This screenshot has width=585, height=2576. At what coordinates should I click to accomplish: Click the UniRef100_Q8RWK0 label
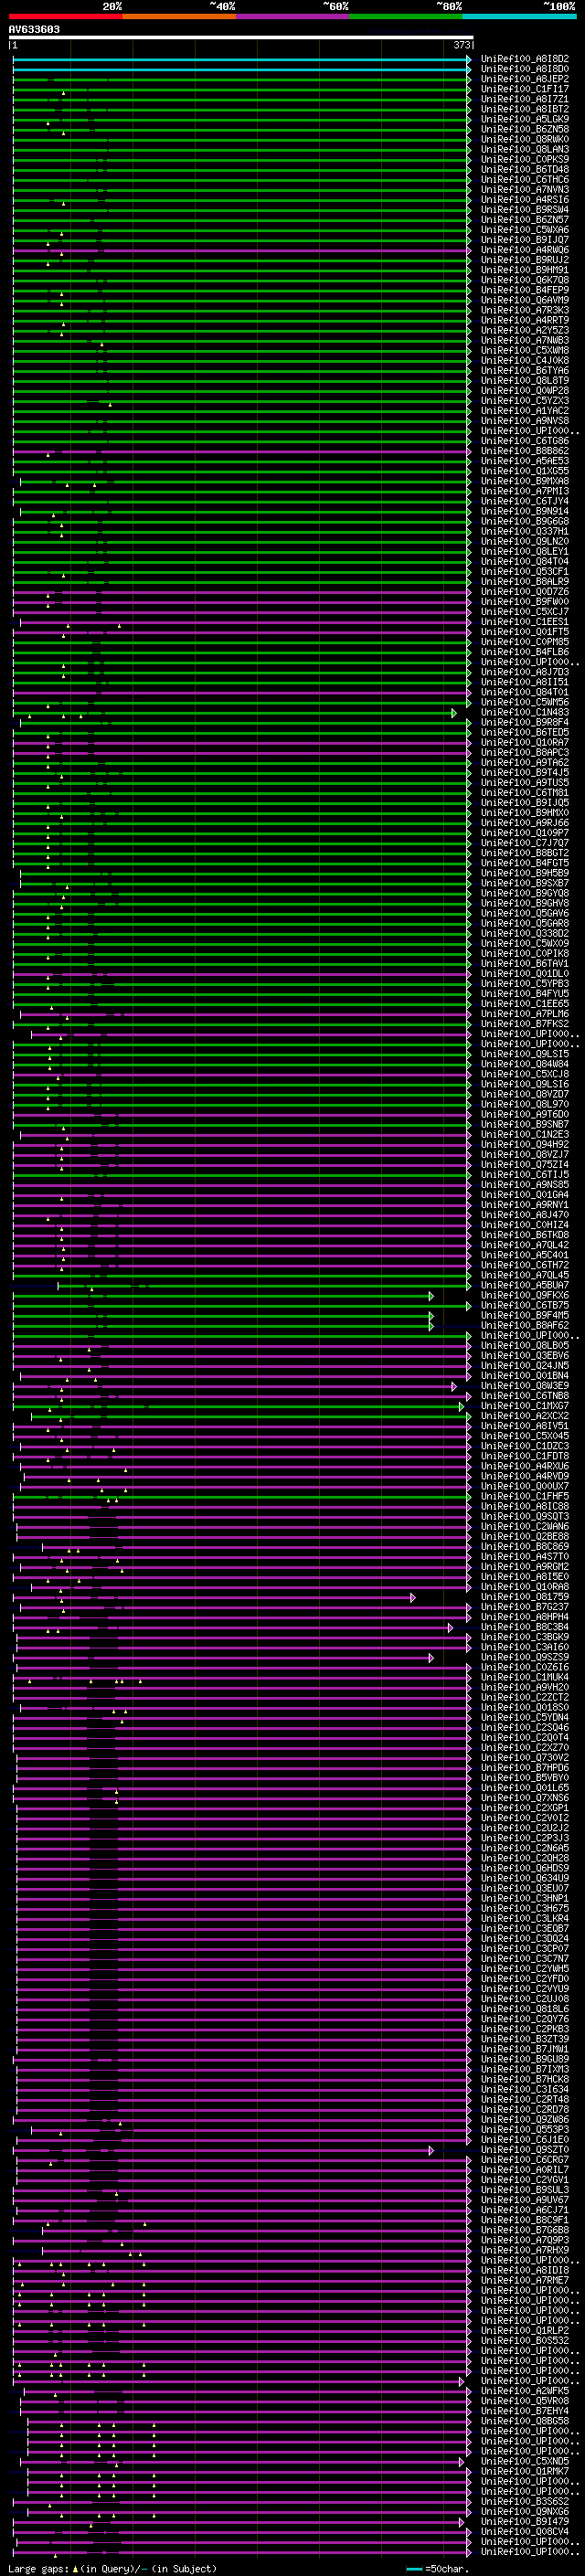pyautogui.click(x=525, y=139)
